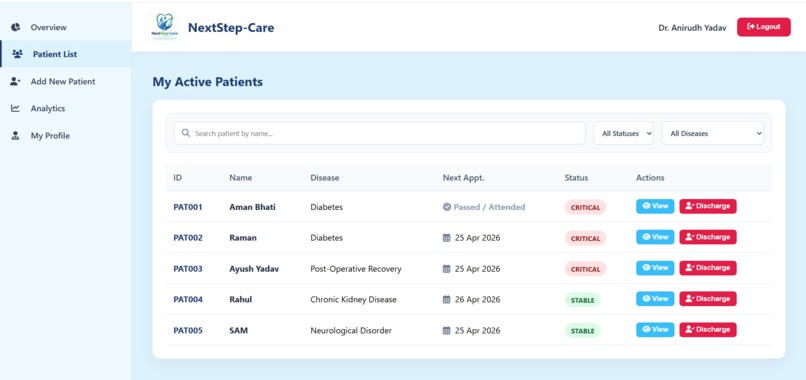Viewport: 806px width, 380px height.
Task: Click the Overview pie chart icon
Action: pyautogui.click(x=16, y=27)
